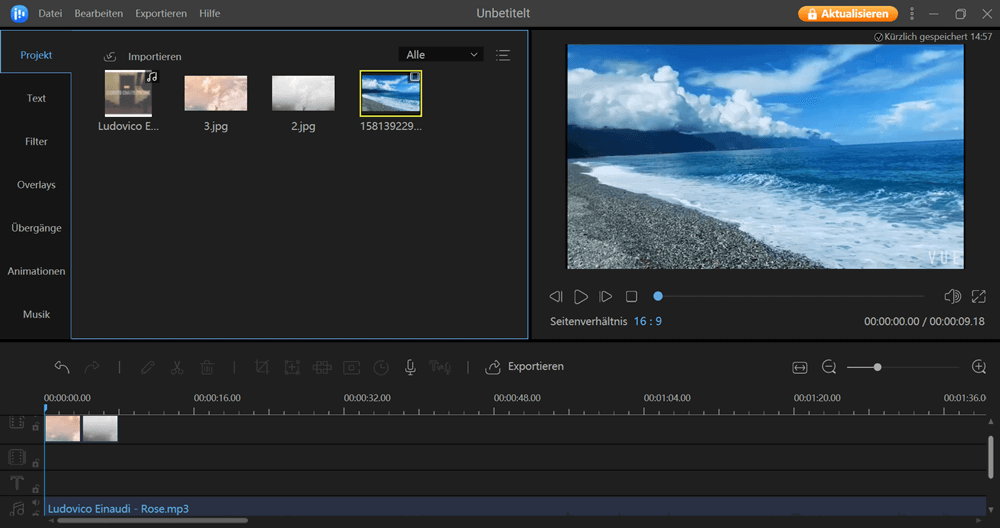
Task: Click the microphone voiceover icon
Action: (410, 367)
